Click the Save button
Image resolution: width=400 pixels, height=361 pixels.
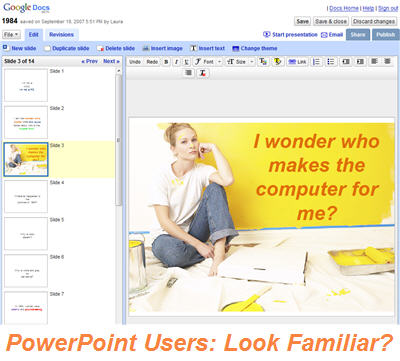point(302,21)
